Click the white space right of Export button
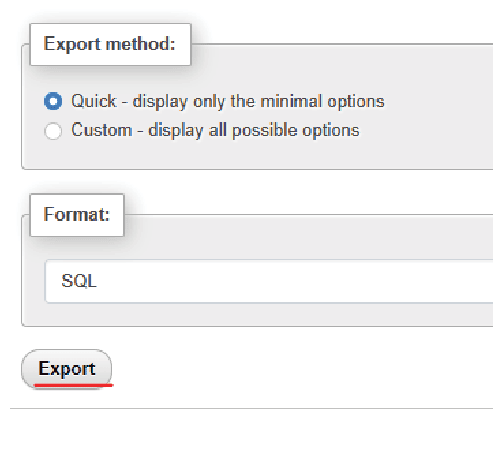The width and height of the screenshot is (496, 475). [x=300, y=369]
